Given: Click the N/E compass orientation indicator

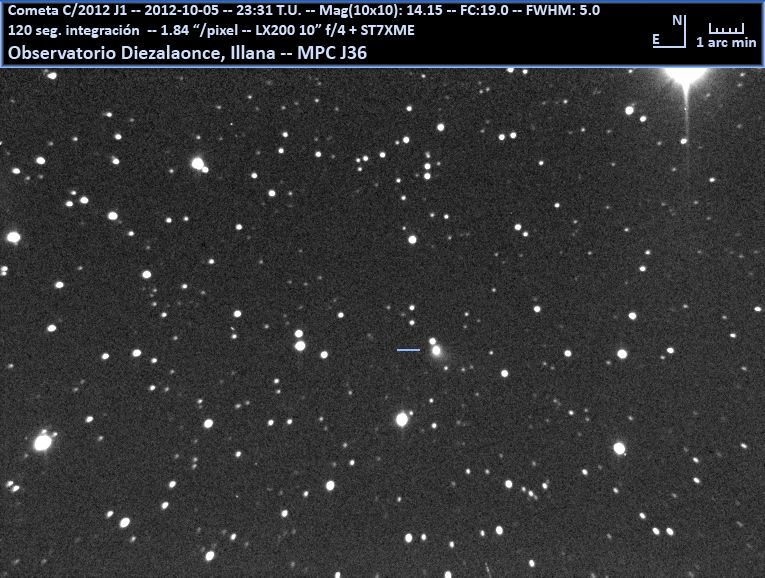Looking at the screenshot, I should click(x=669, y=31).
